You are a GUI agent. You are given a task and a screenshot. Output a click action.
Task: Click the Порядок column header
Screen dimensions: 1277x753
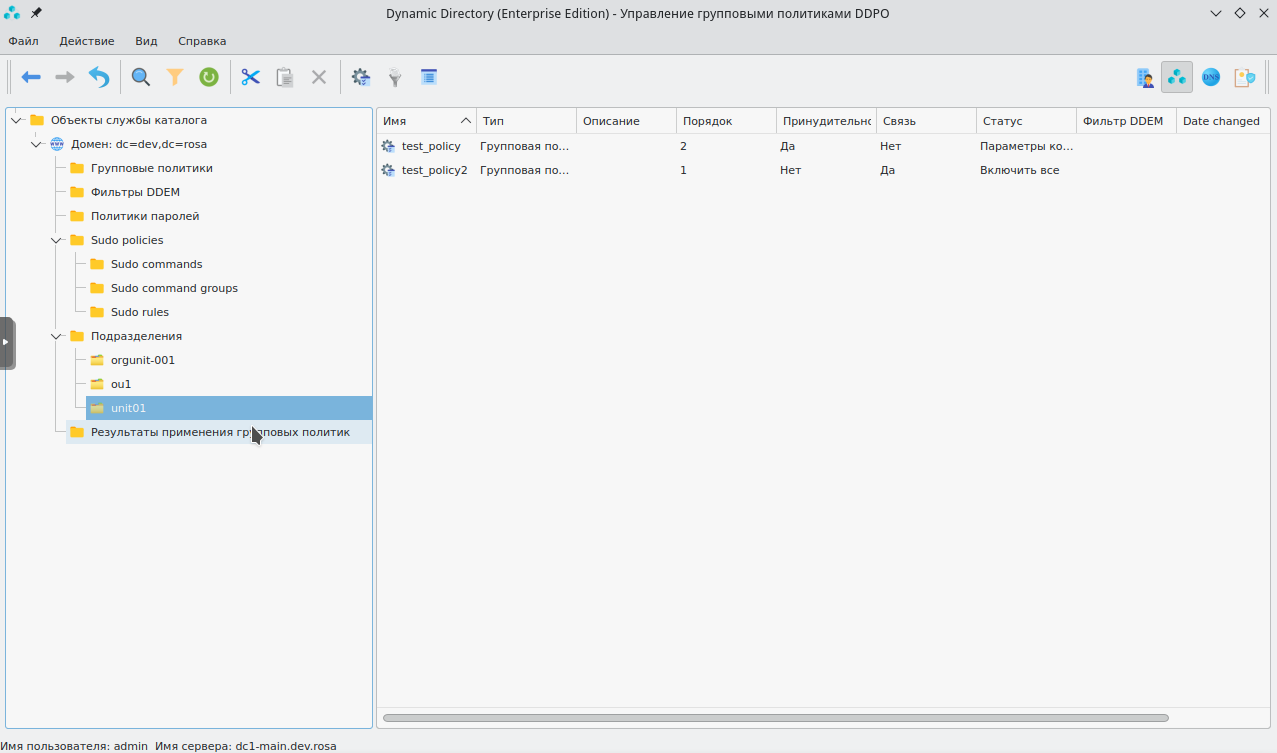coord(707,121)
